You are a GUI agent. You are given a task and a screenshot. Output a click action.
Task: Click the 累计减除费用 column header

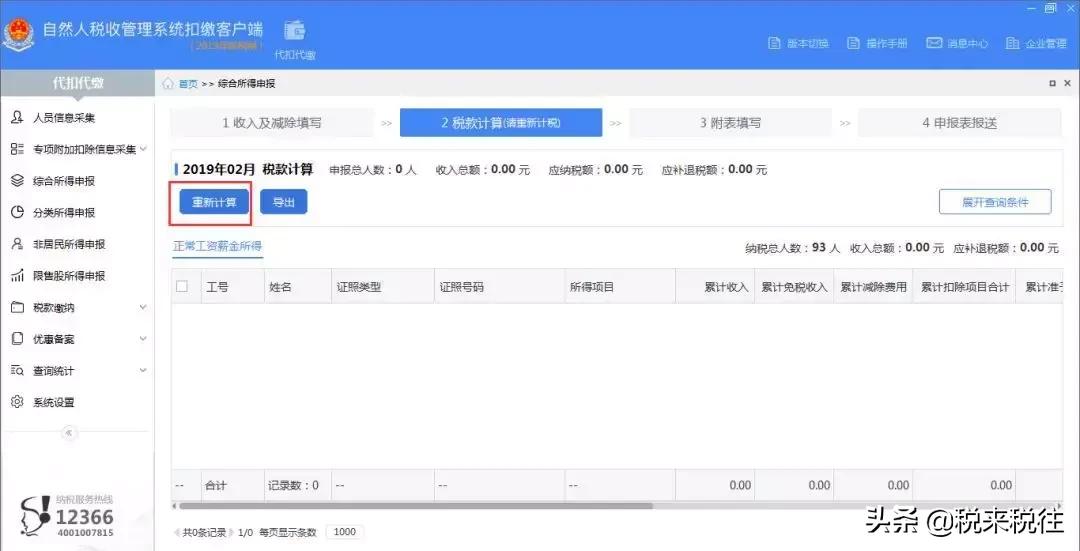873,287
